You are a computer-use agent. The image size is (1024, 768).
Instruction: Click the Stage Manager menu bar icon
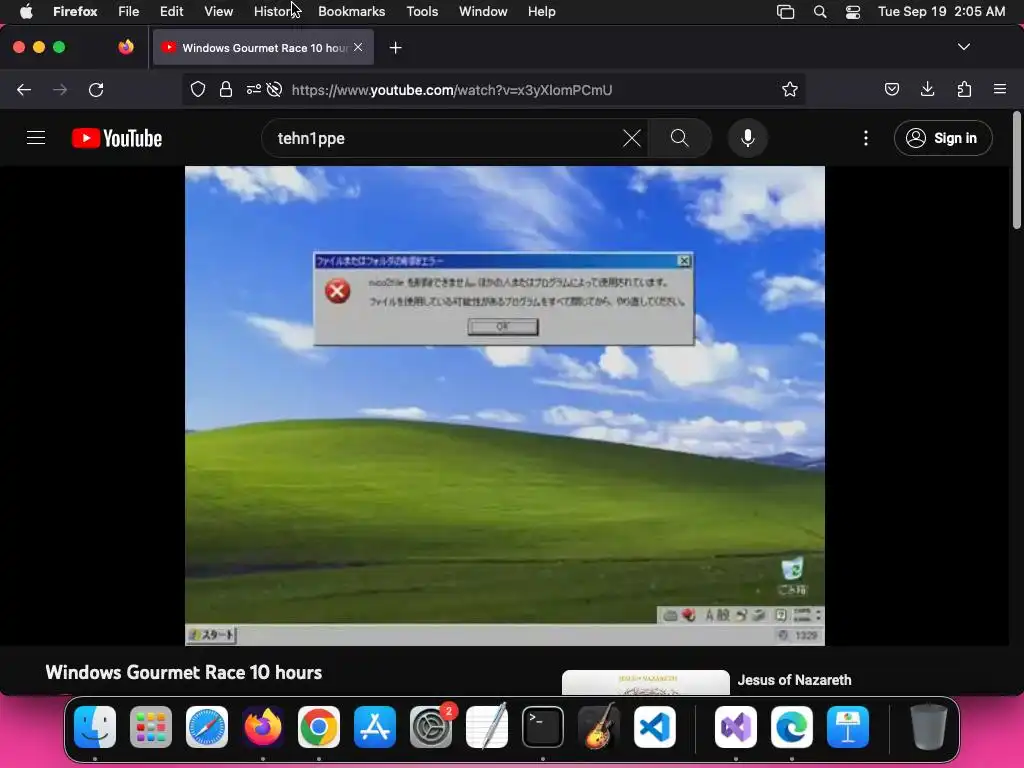[x=785, y=11]
